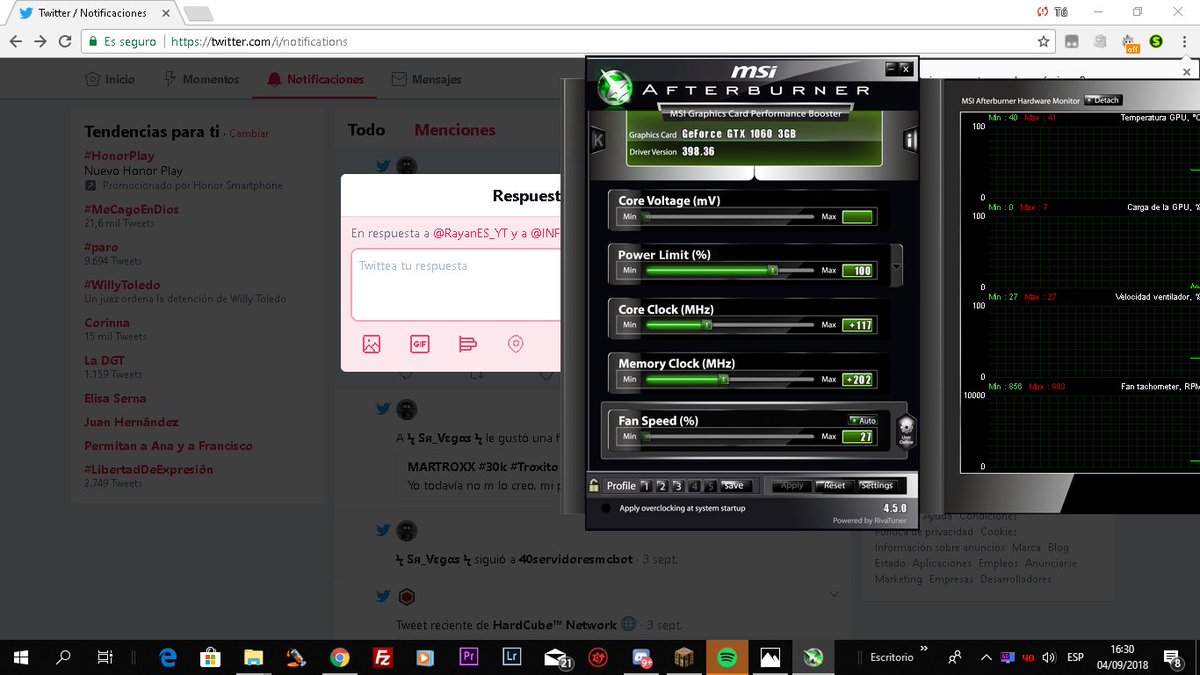Toggle the profile lock padlock in Afterburner
Image resolution: width=1200 pixels, height=675 pixels.
coord(594,486)
